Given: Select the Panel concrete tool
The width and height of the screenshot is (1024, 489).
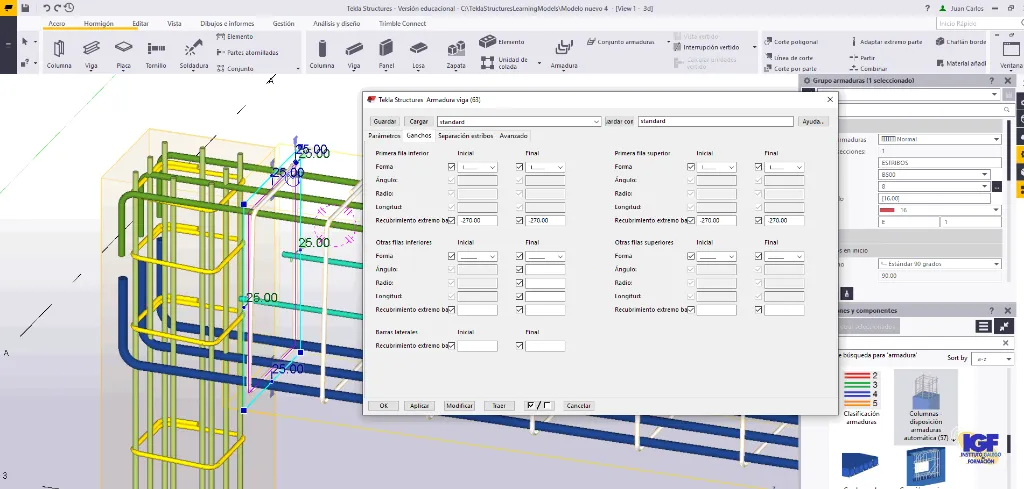Looking at the screenshot, I should 386,54.
